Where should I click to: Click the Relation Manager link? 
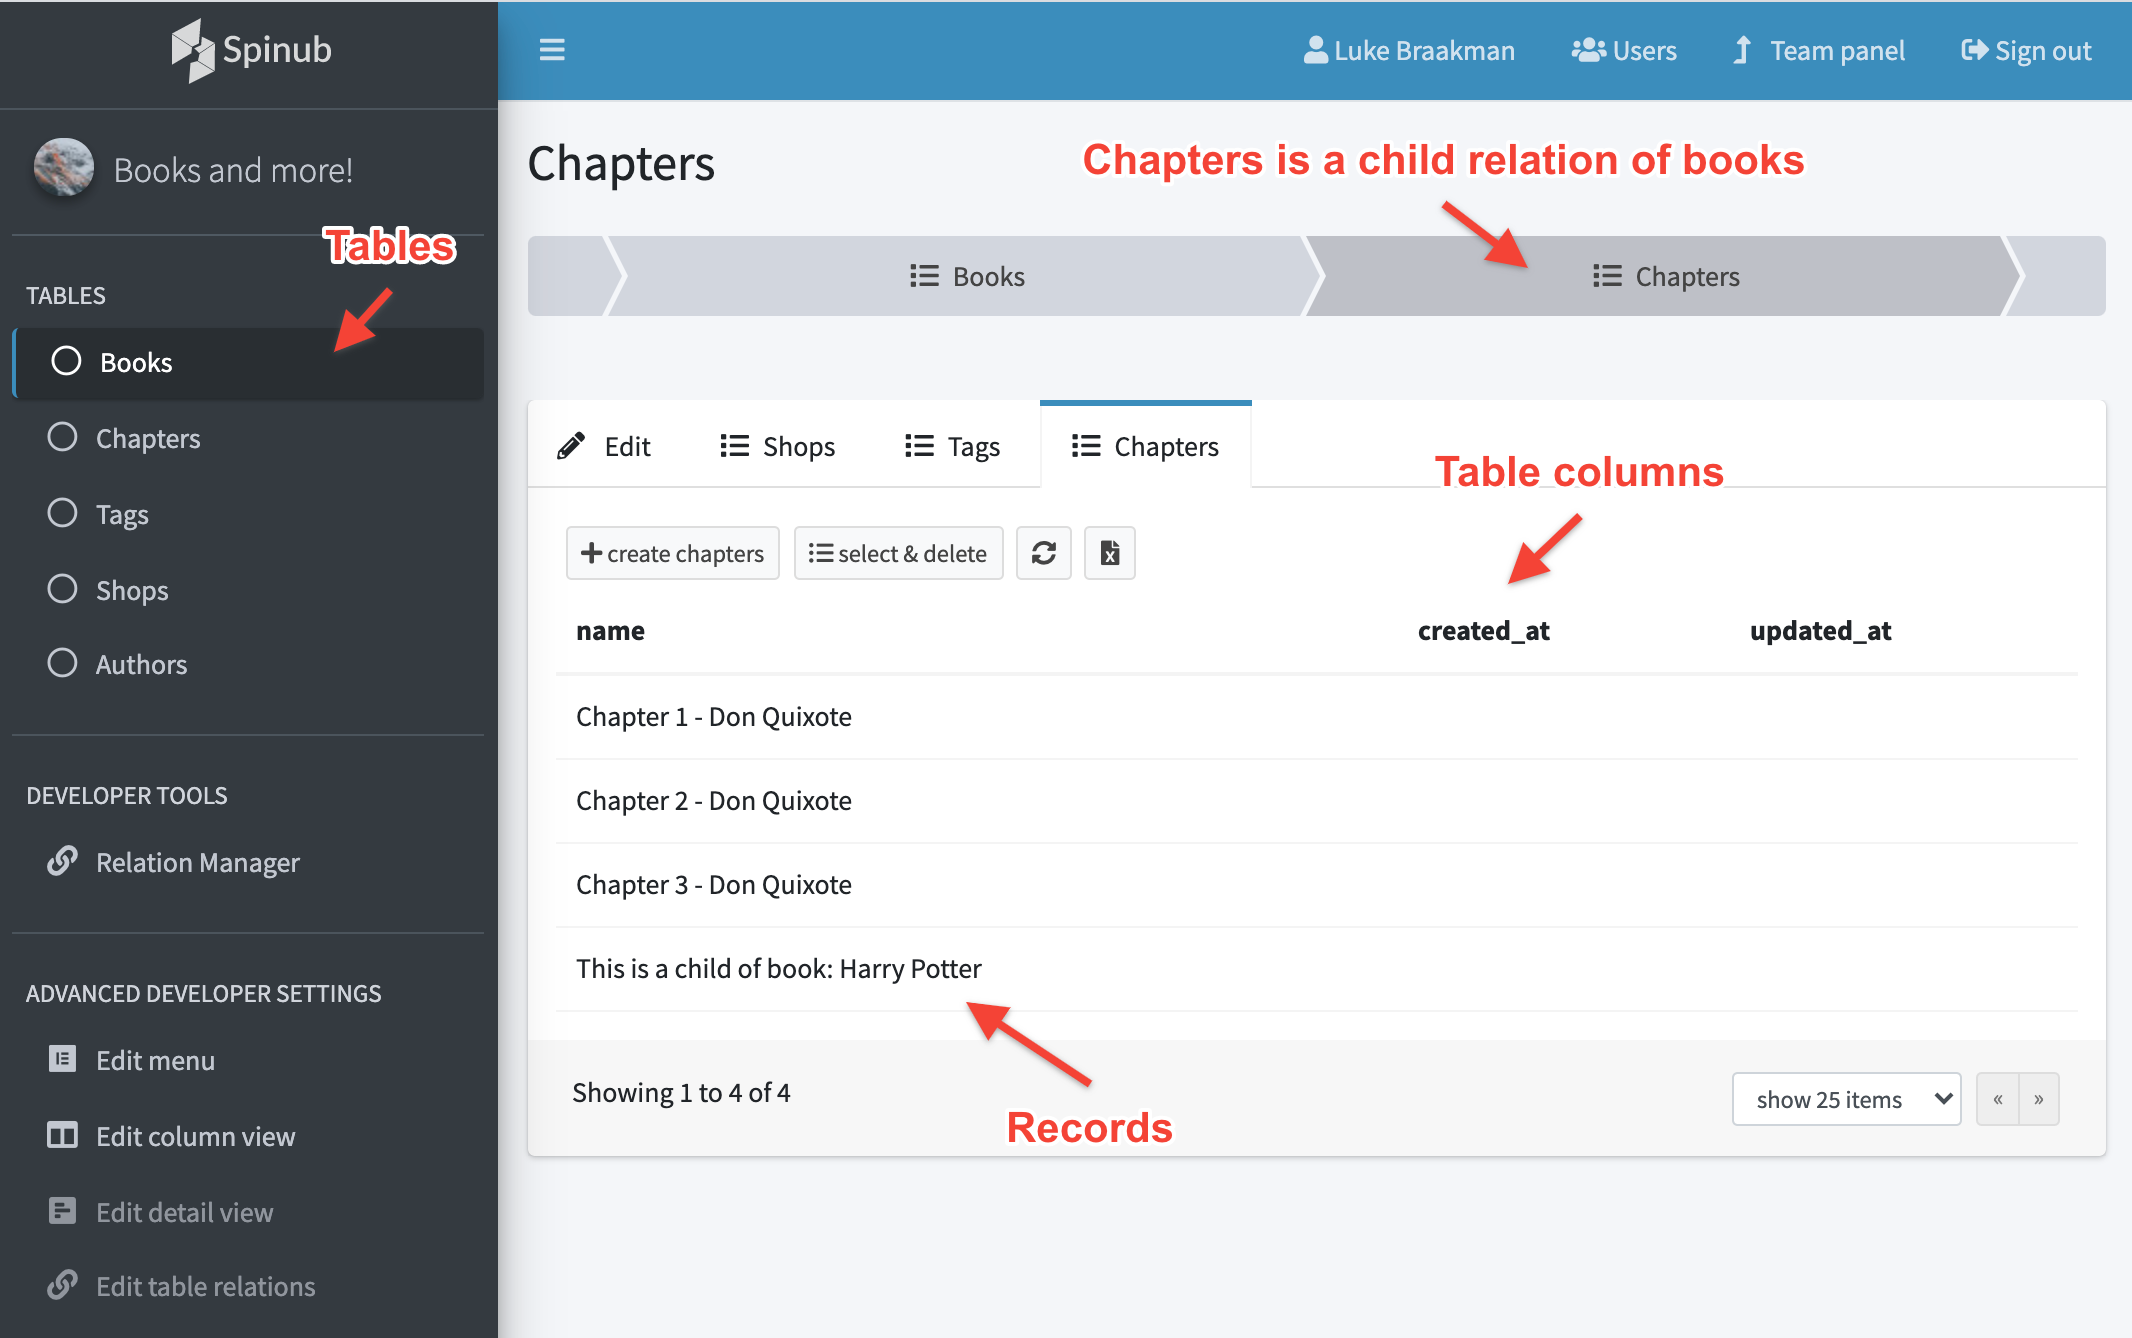(197, 862)
